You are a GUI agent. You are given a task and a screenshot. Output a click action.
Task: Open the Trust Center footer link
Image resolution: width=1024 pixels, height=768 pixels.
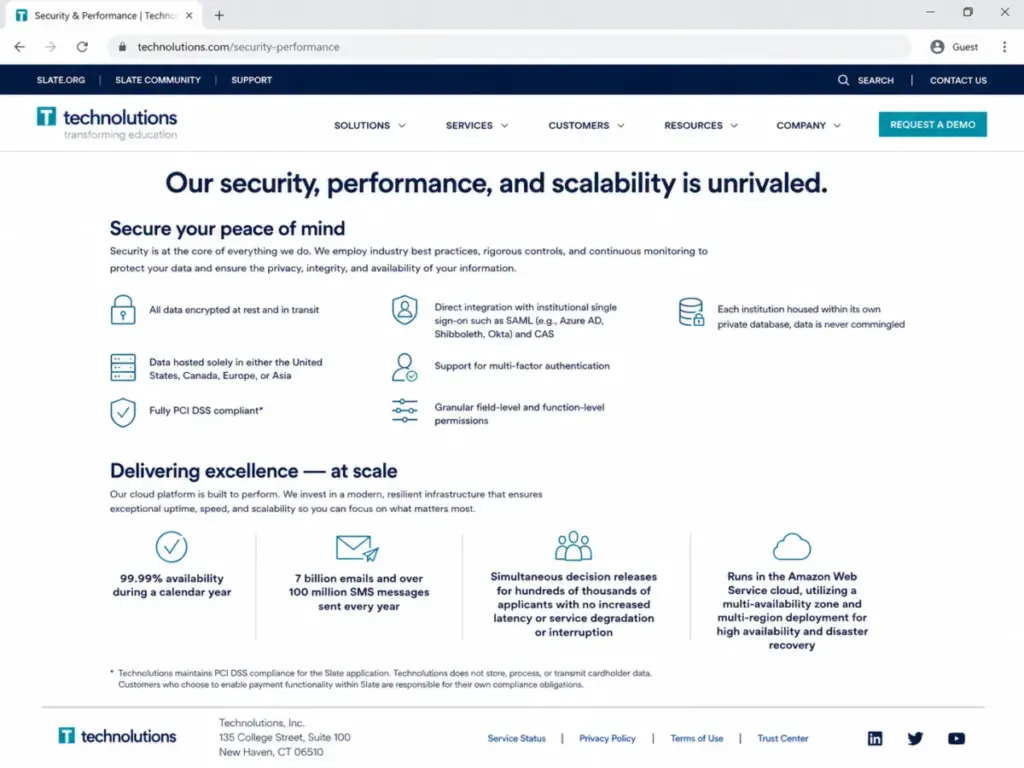click(783, 738)
